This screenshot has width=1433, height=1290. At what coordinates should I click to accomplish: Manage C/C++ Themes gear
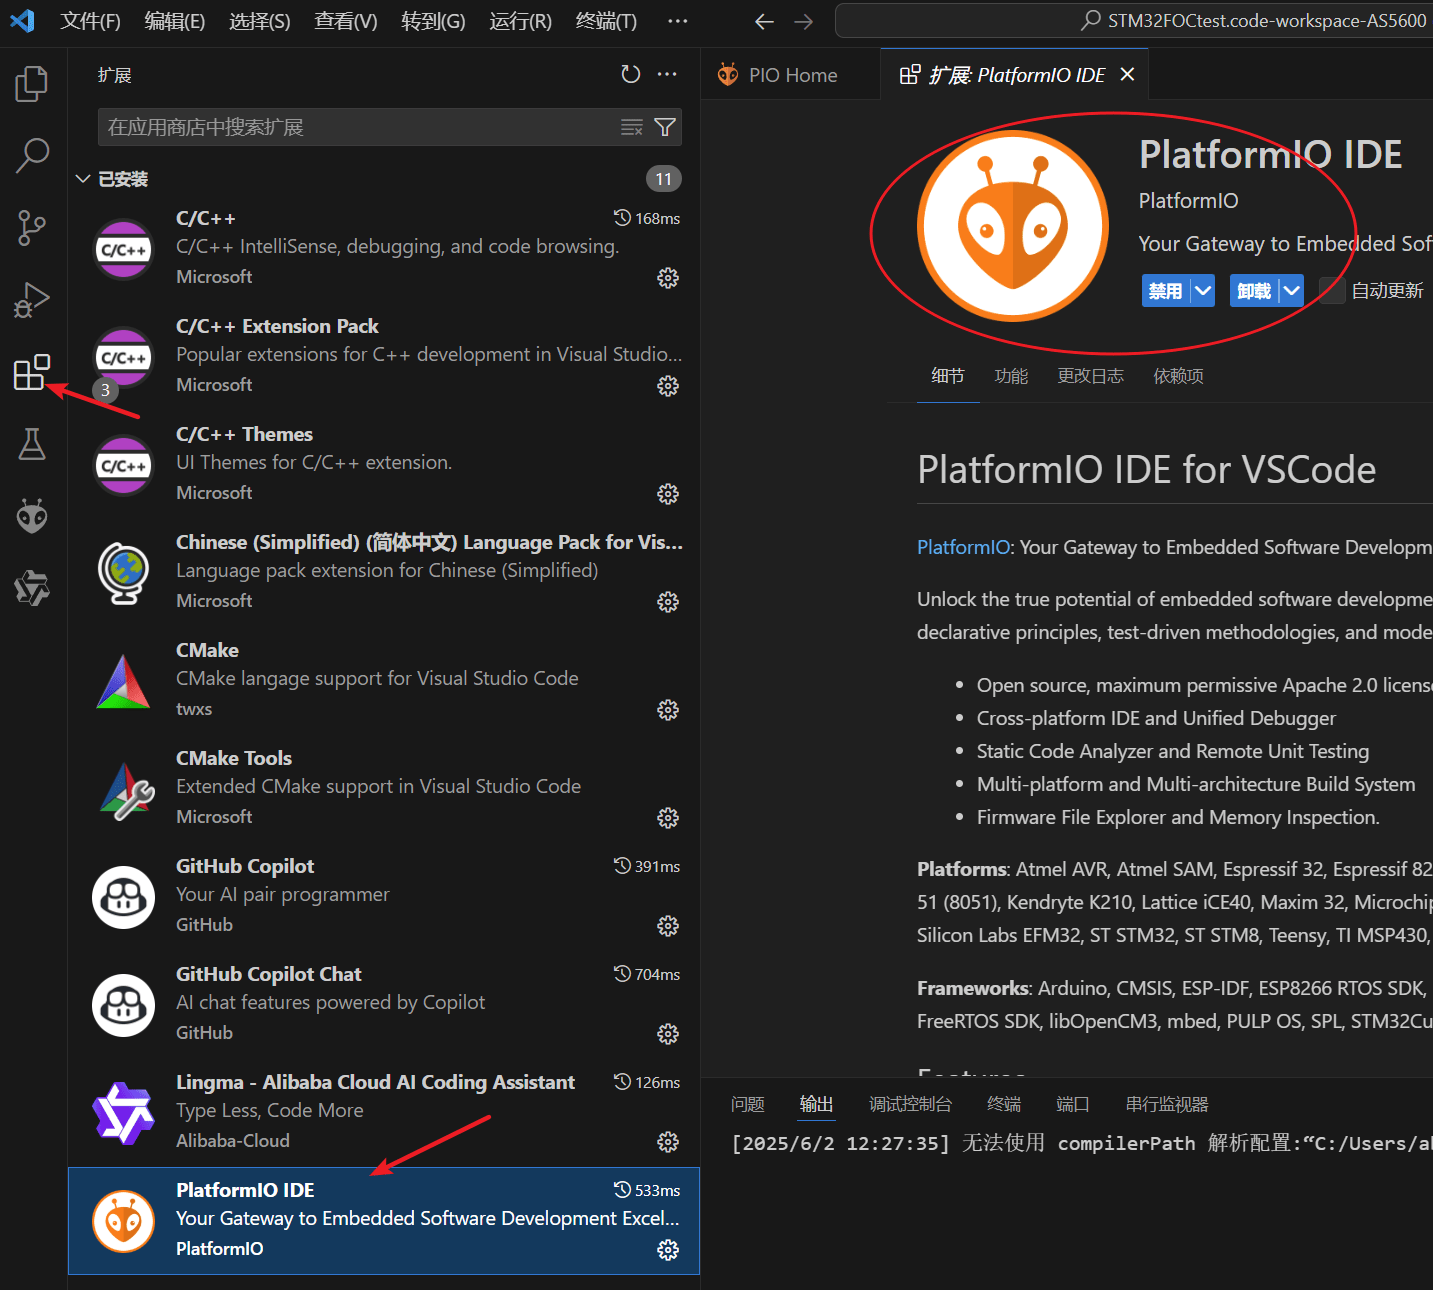pos(668,494)
